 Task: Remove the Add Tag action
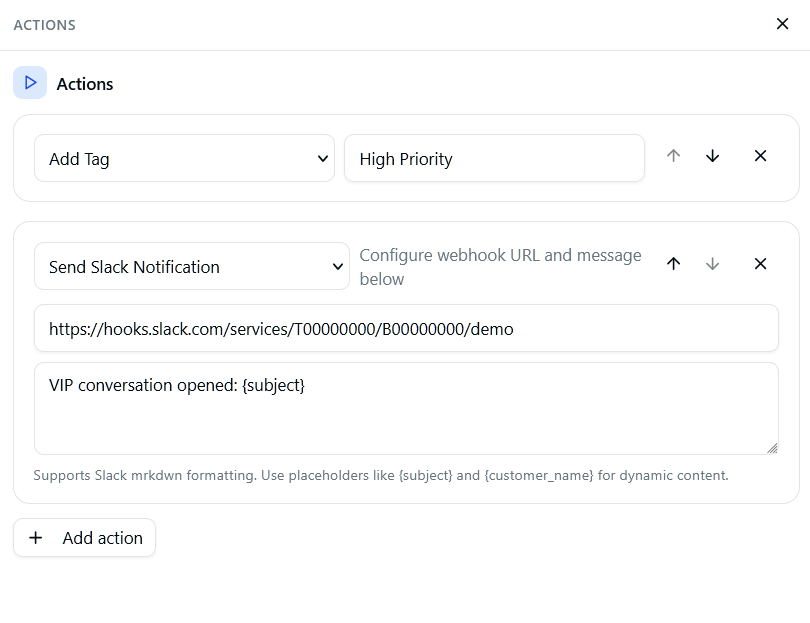[x=760, y=156]
